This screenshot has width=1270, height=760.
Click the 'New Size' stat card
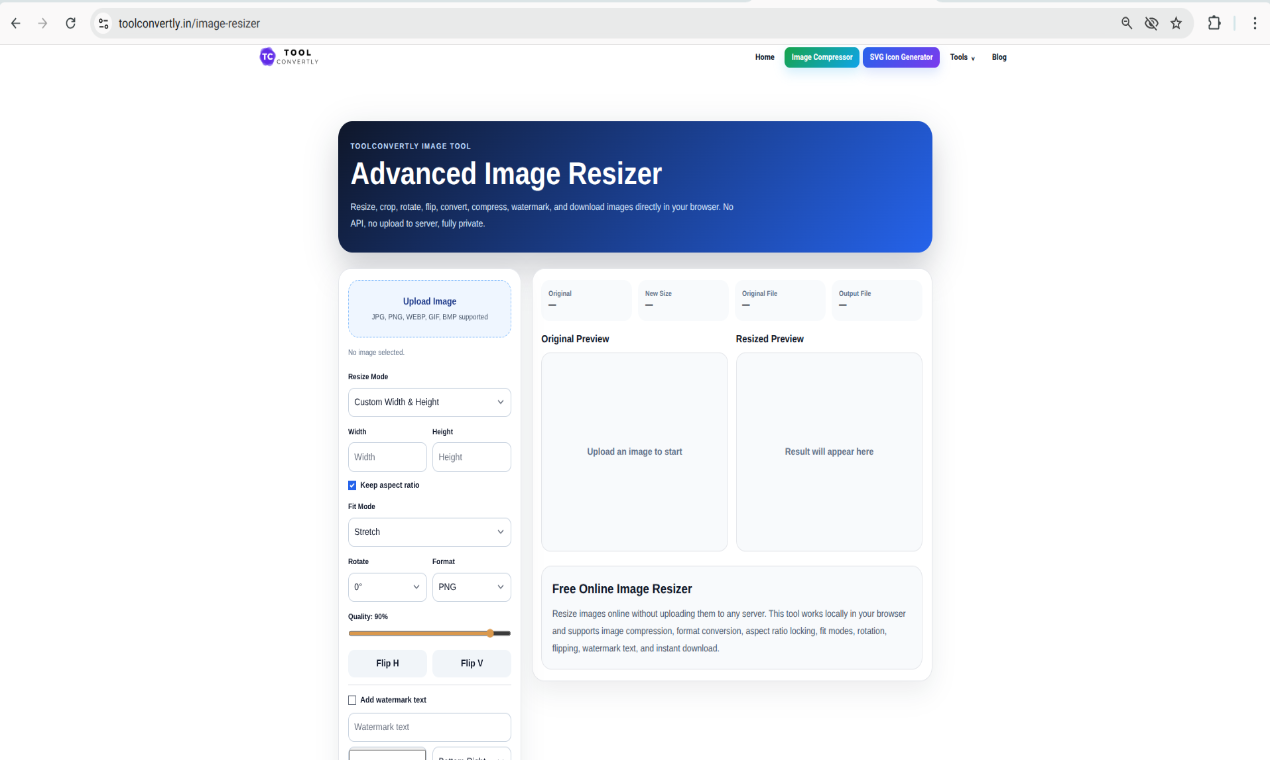(x=683, y=300)
